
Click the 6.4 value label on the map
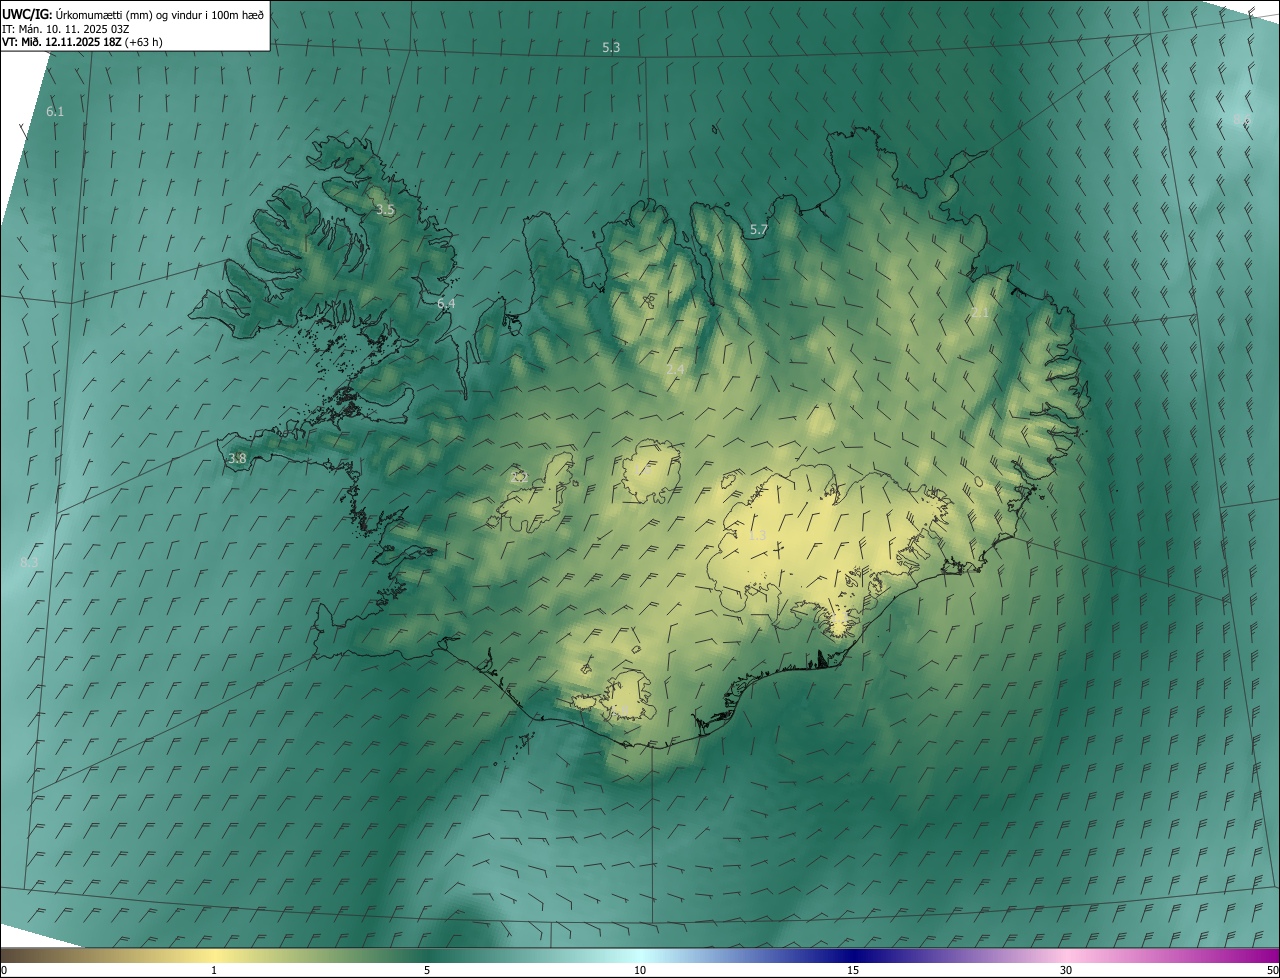point(446,303)
